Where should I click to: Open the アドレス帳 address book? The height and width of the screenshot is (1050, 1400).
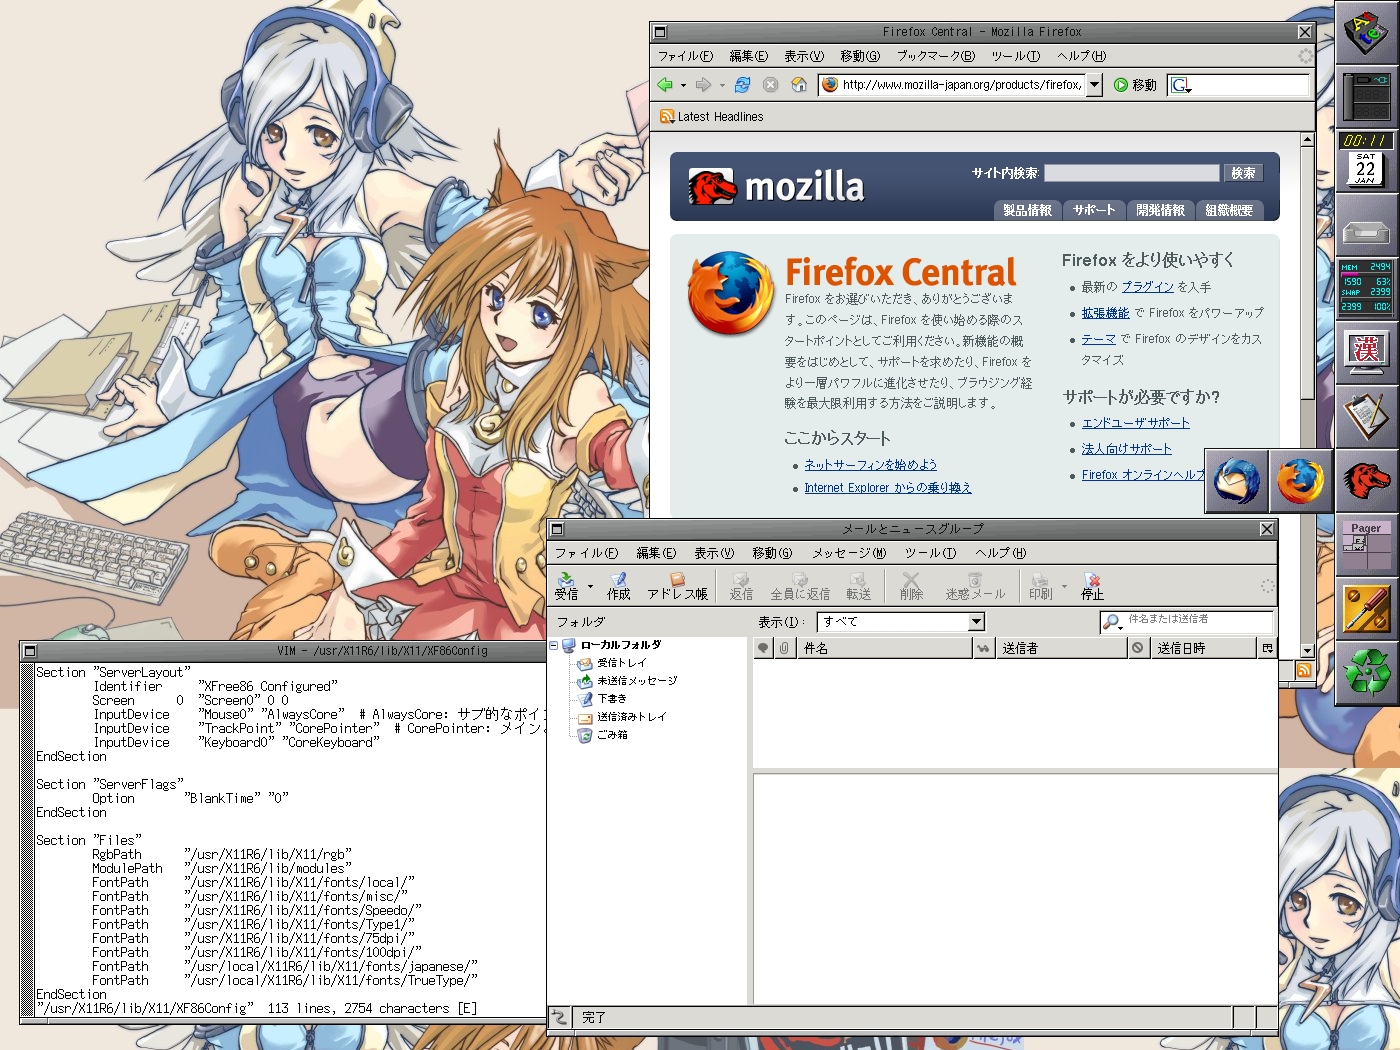[x=677, y=586]
